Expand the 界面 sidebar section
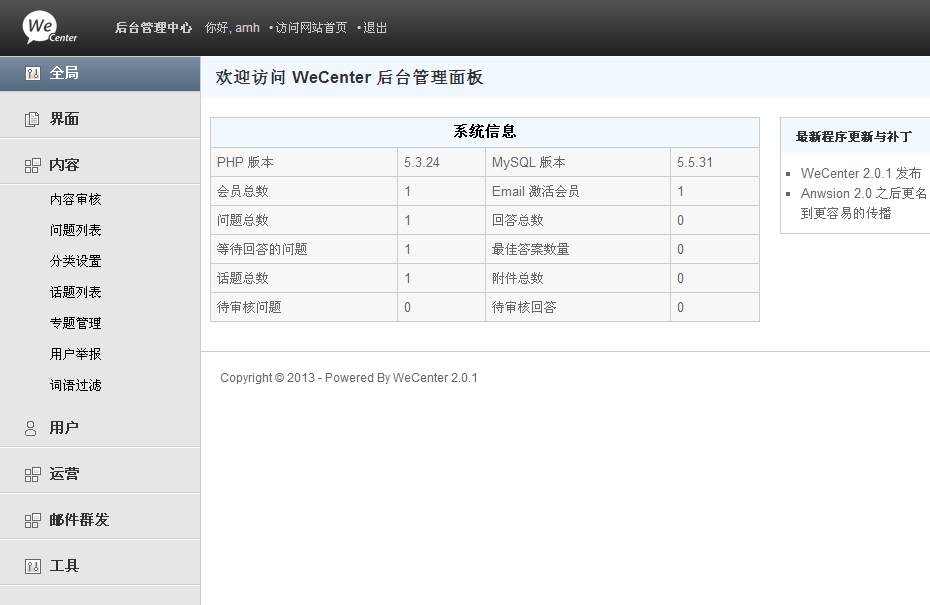930x605 pixels. pyautogui.click(x=64, y=119)
